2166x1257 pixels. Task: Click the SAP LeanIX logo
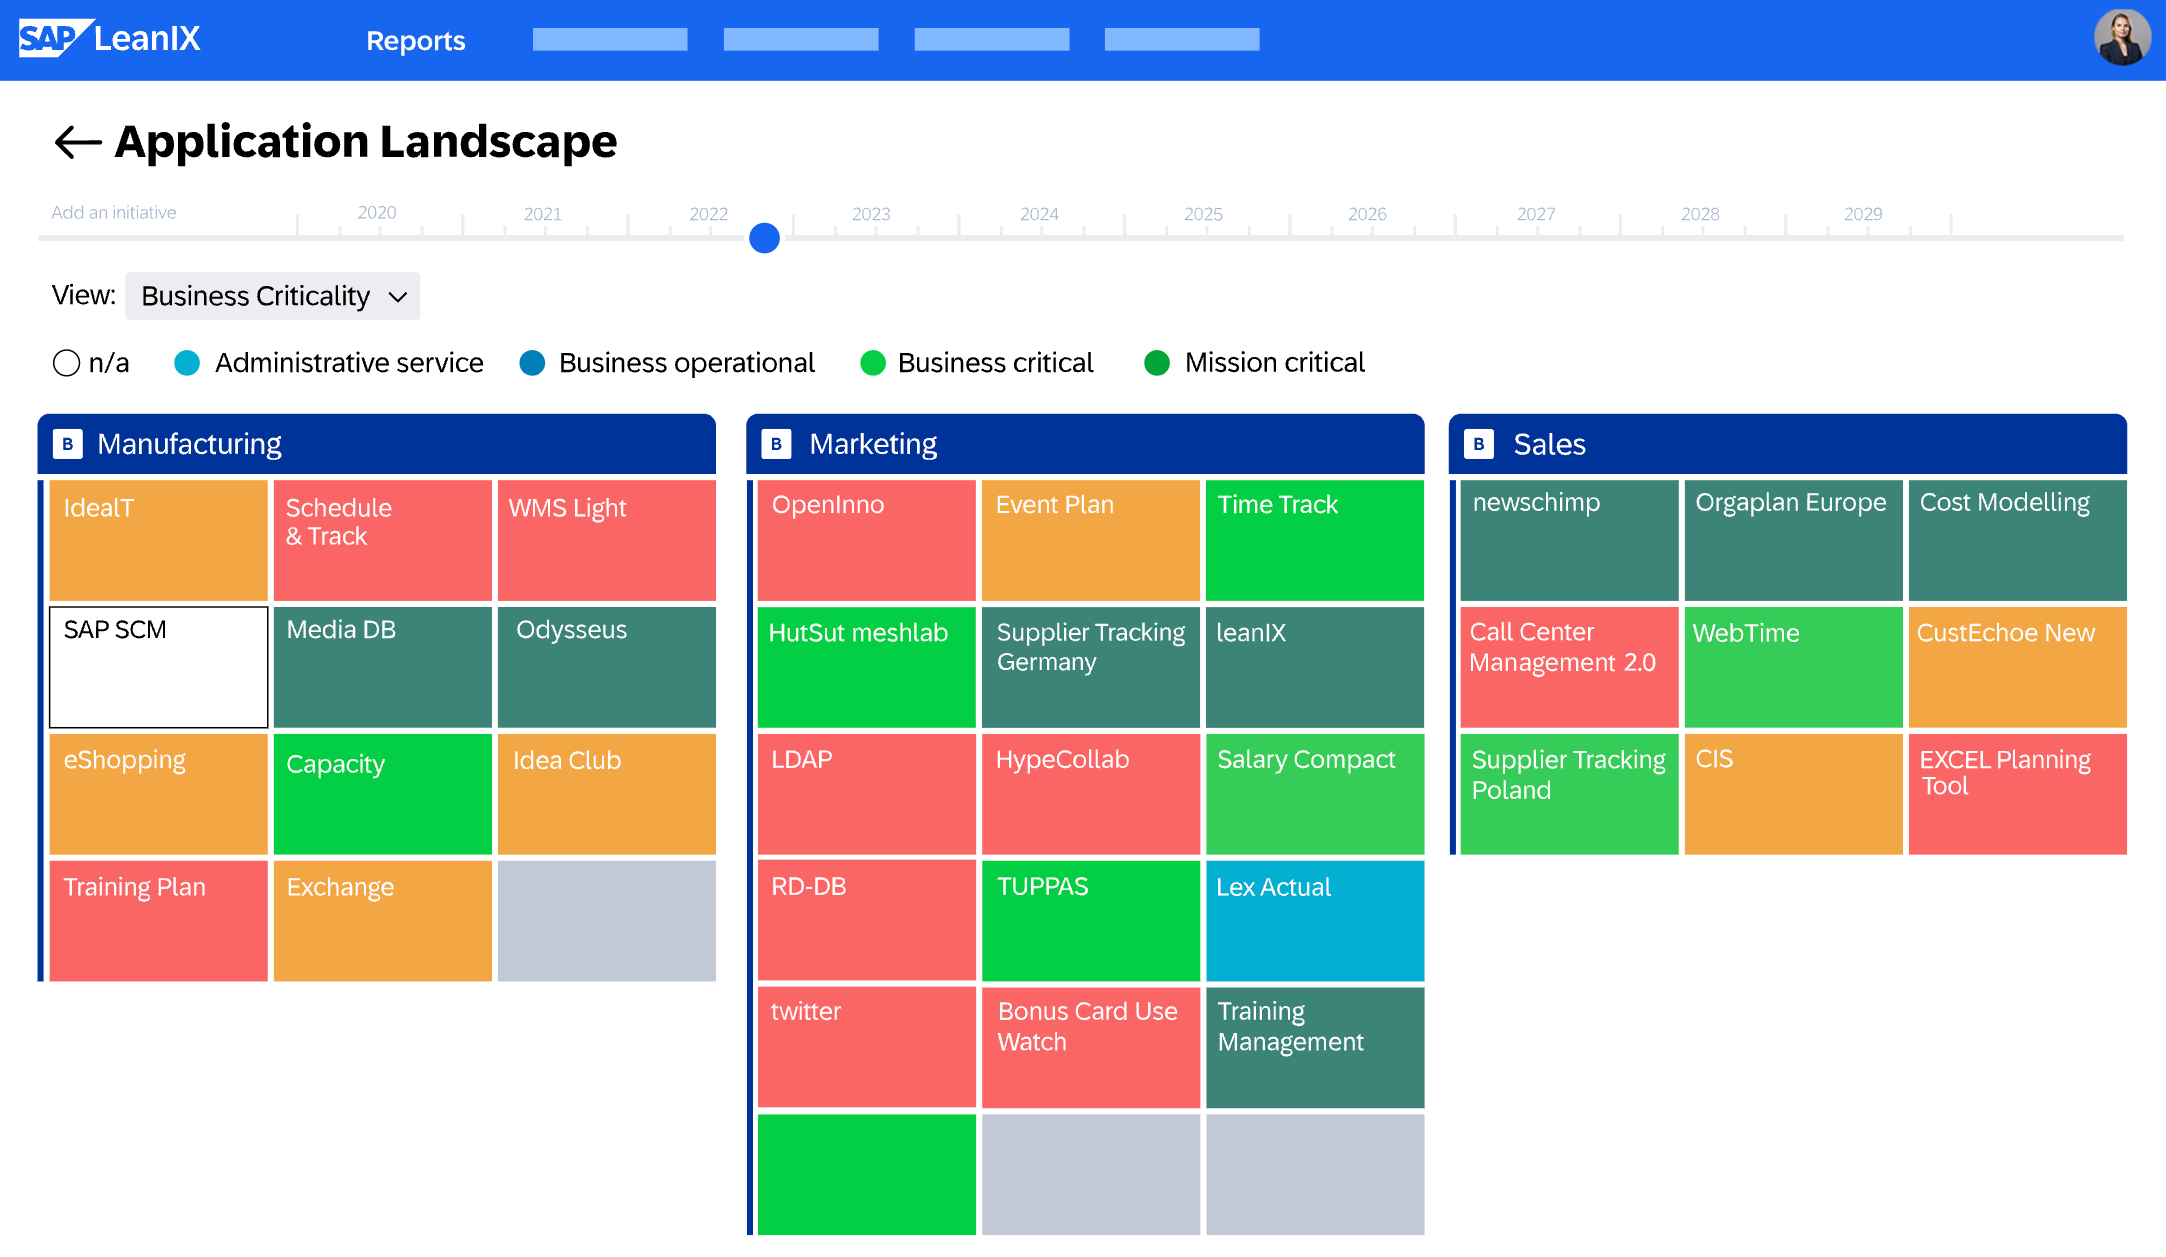110,39
